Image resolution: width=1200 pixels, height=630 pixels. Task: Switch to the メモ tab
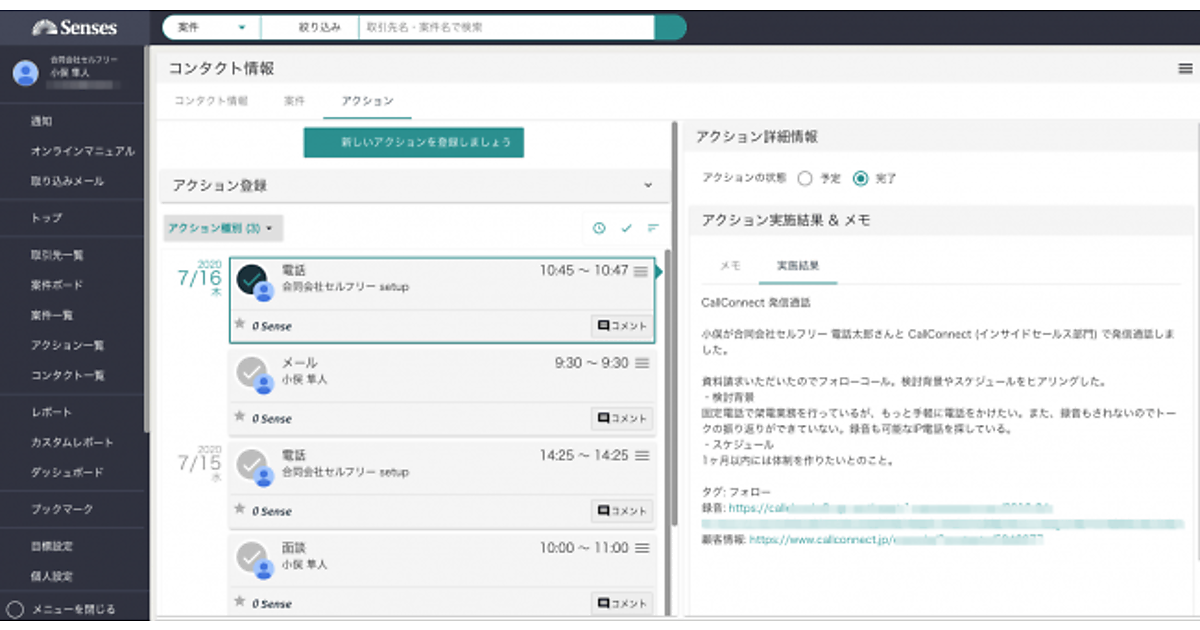click(730, 266)
